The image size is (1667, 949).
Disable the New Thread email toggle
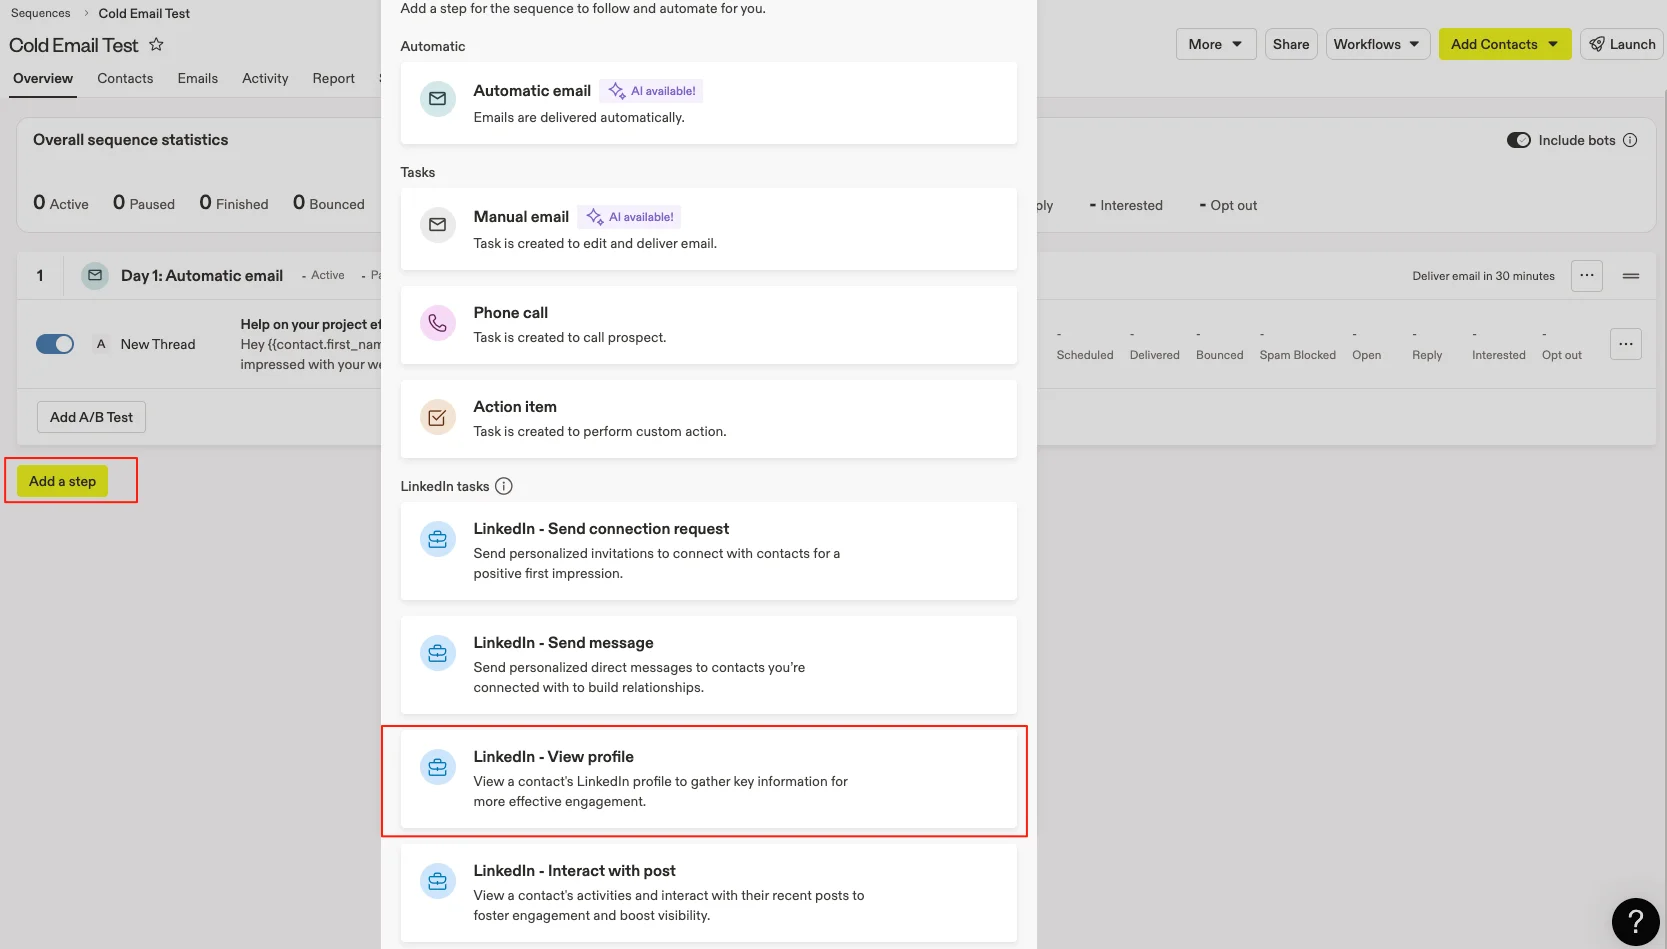coord(55,345)
